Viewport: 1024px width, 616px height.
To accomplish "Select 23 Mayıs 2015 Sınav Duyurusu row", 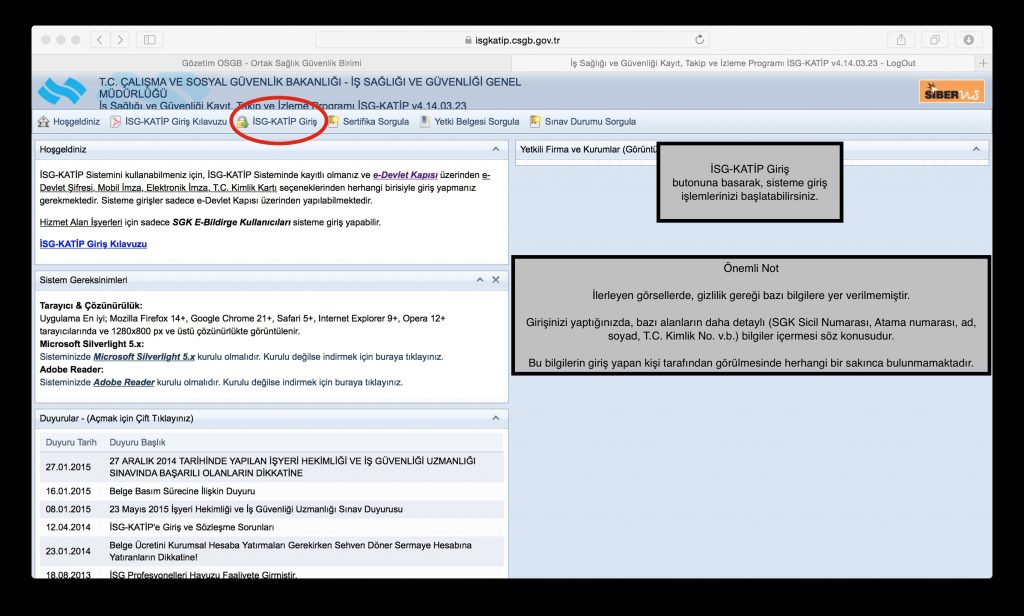I will [272, 510].
